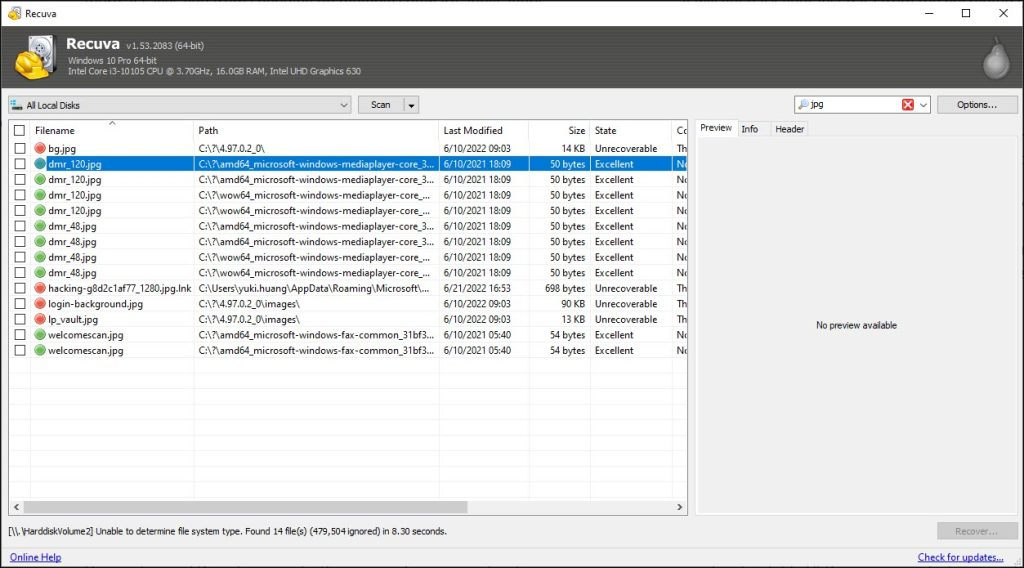The image size is (1024, 568).
Task: Click the horizontal scrollbar thumb
Action: (246, 507)
